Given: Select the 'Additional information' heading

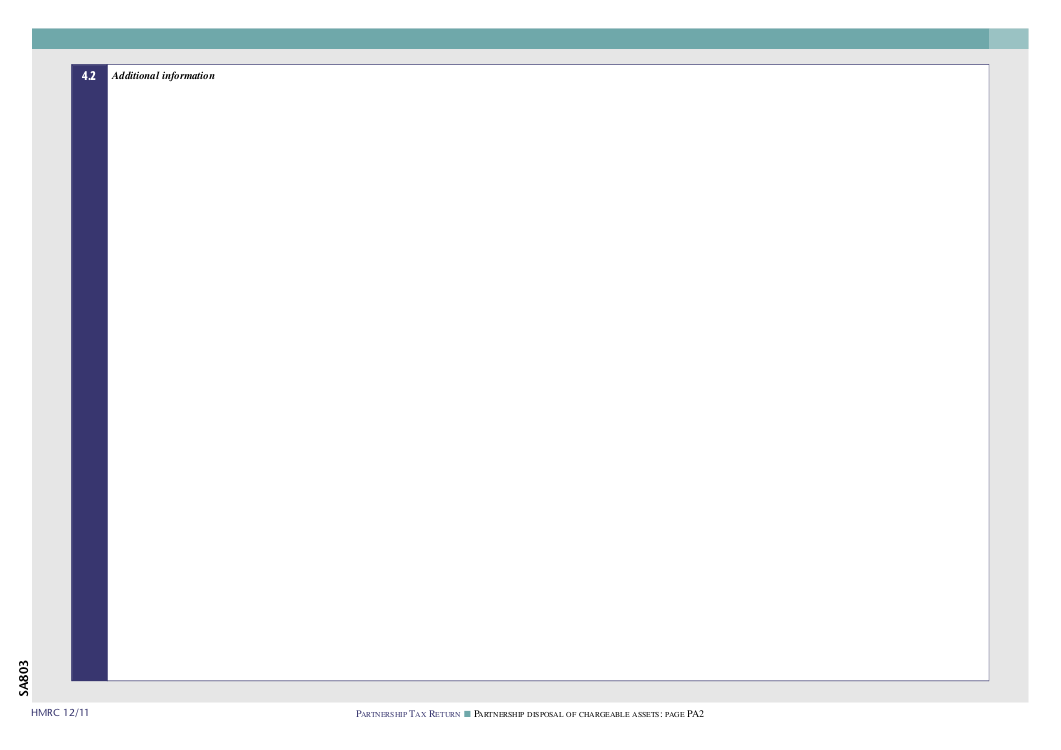Looking at the screenshot, I should (163, 76).
